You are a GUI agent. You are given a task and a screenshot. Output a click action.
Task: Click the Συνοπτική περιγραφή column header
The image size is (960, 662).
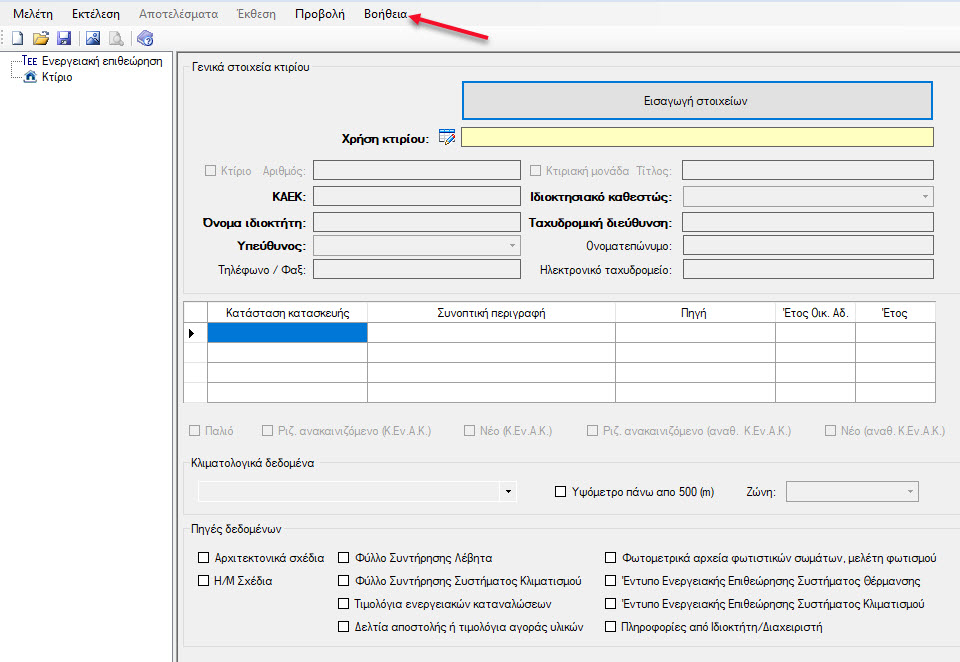pyautogui.click(x=492, y=312)
